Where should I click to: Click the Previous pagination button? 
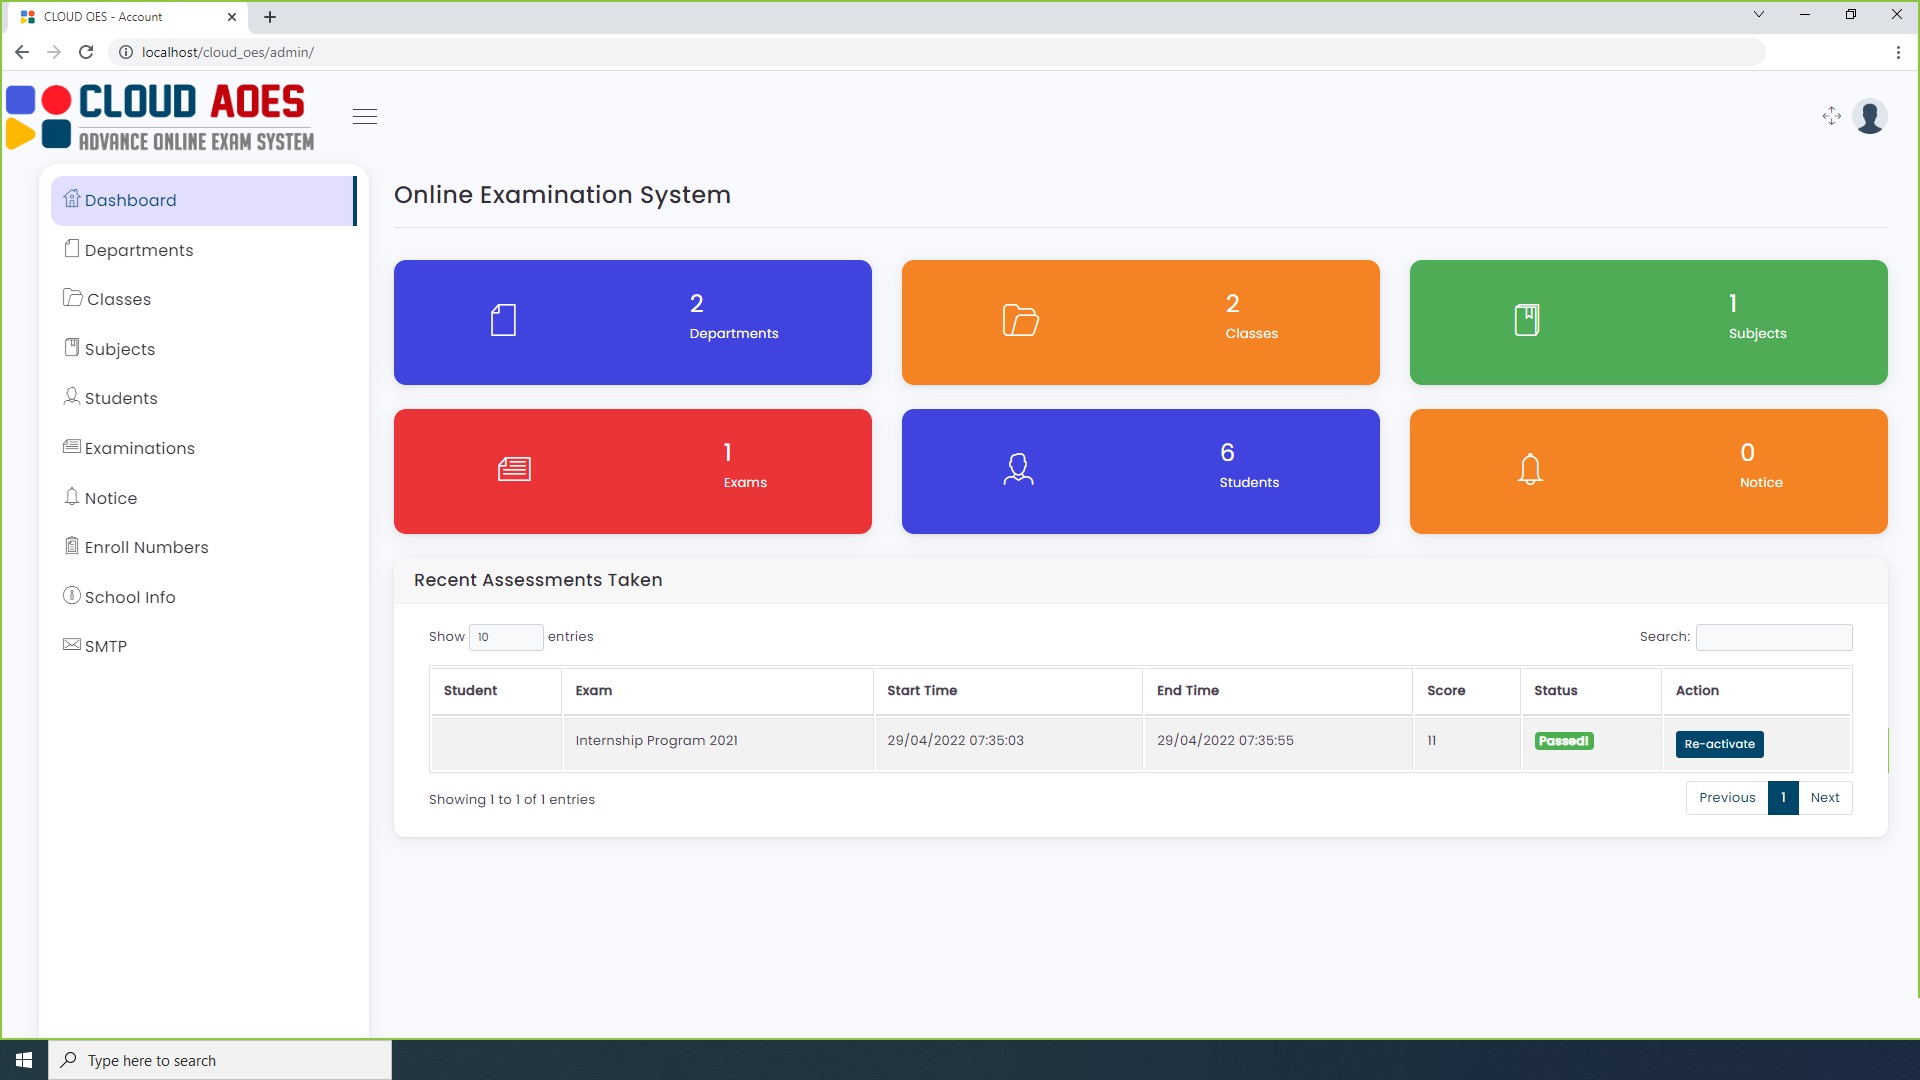click(x=1727, y=796)
